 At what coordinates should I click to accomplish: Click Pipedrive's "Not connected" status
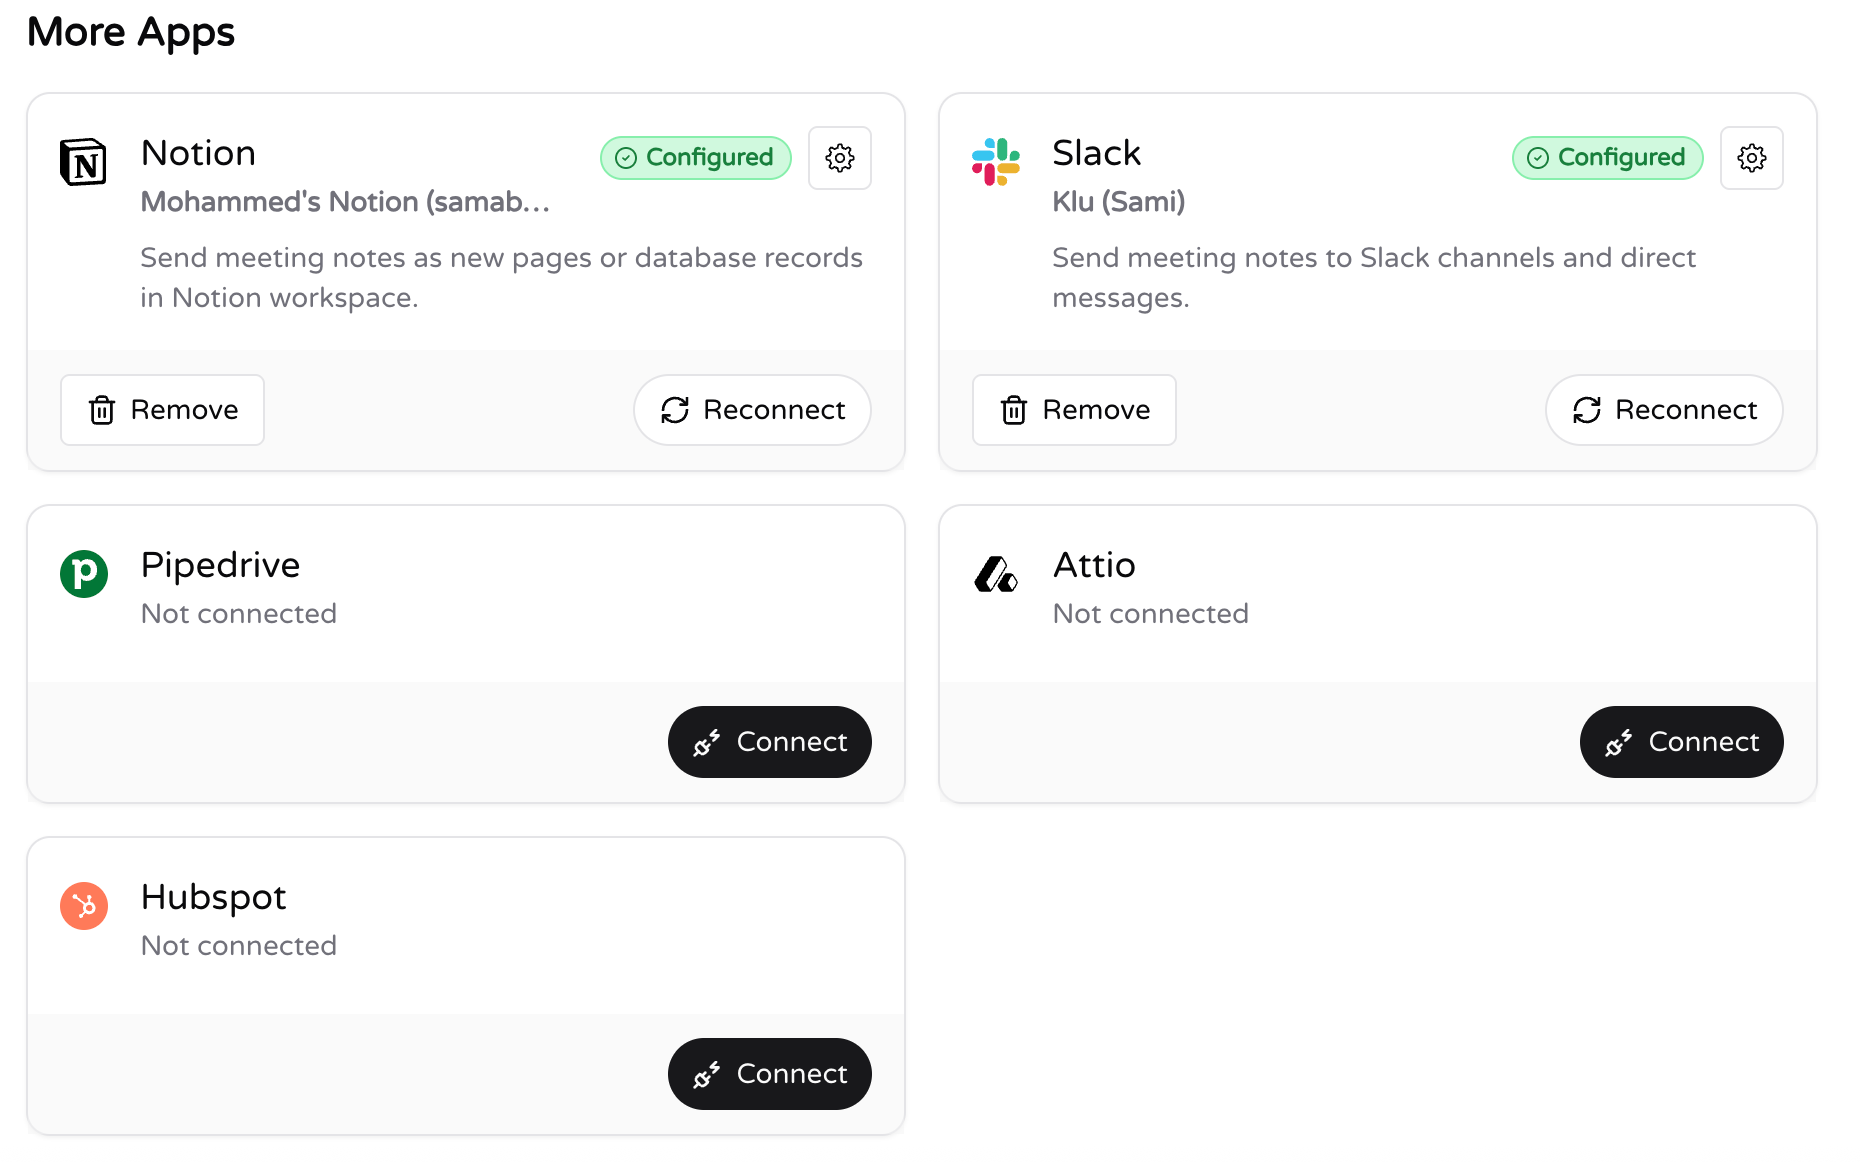pos(239,614)
